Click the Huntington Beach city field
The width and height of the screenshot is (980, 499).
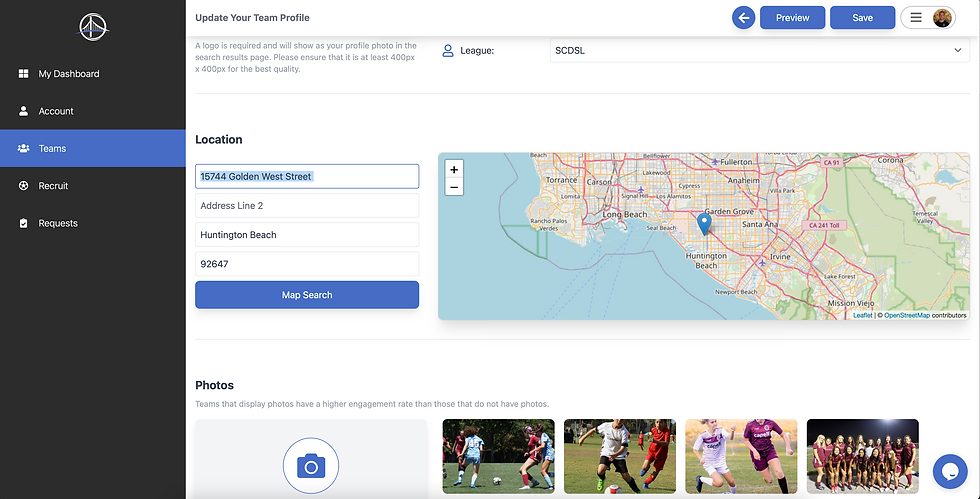coord(307,235)
